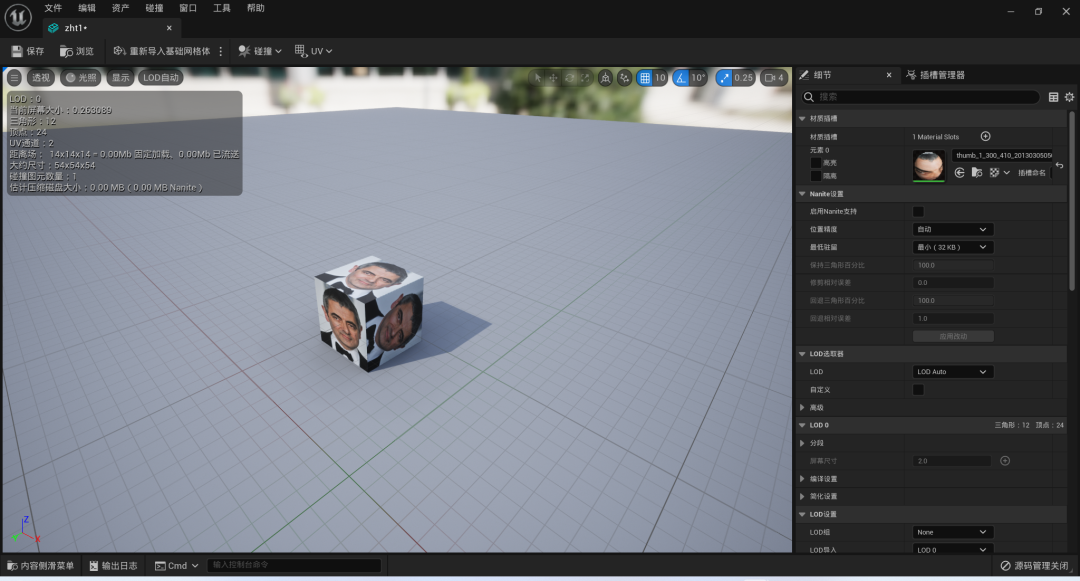Click the camera speed icon
This screenshot has height=581, width=1080.
coord(770,78)
